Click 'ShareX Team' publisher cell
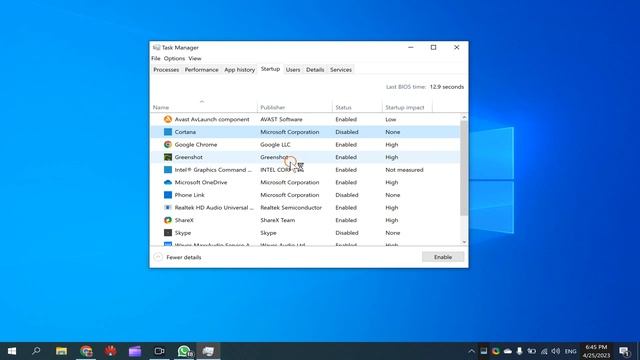 (278, 220)
